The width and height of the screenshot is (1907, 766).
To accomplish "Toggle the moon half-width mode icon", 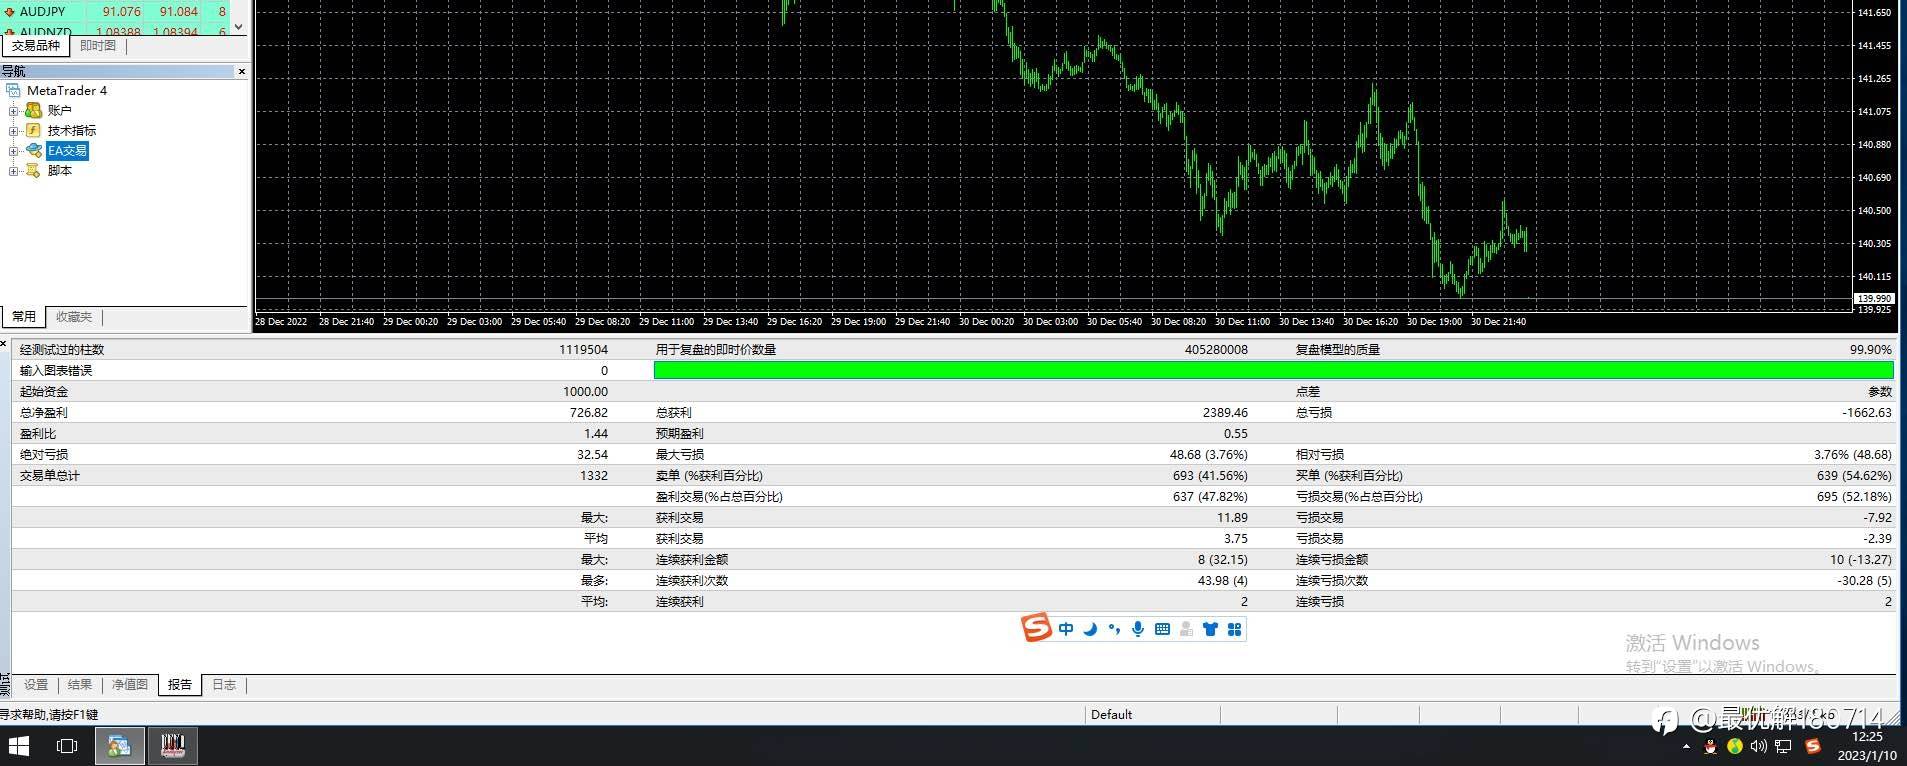I will click(1090, 629).
